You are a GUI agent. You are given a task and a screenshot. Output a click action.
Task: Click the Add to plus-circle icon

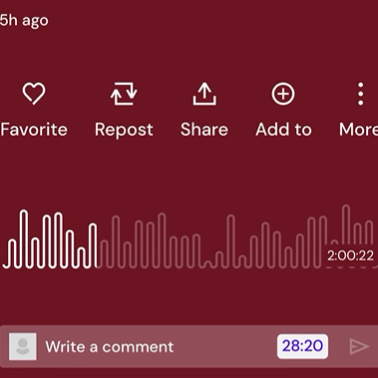coord(283,94)
